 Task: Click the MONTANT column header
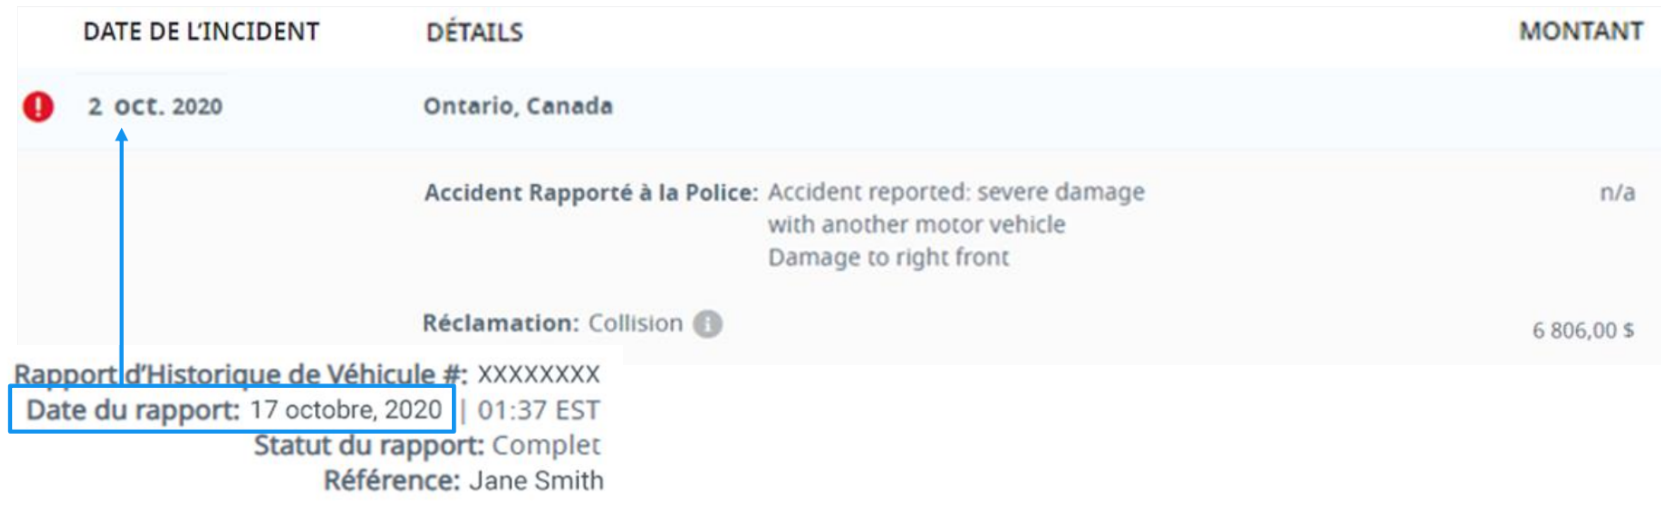[1580, 32]
